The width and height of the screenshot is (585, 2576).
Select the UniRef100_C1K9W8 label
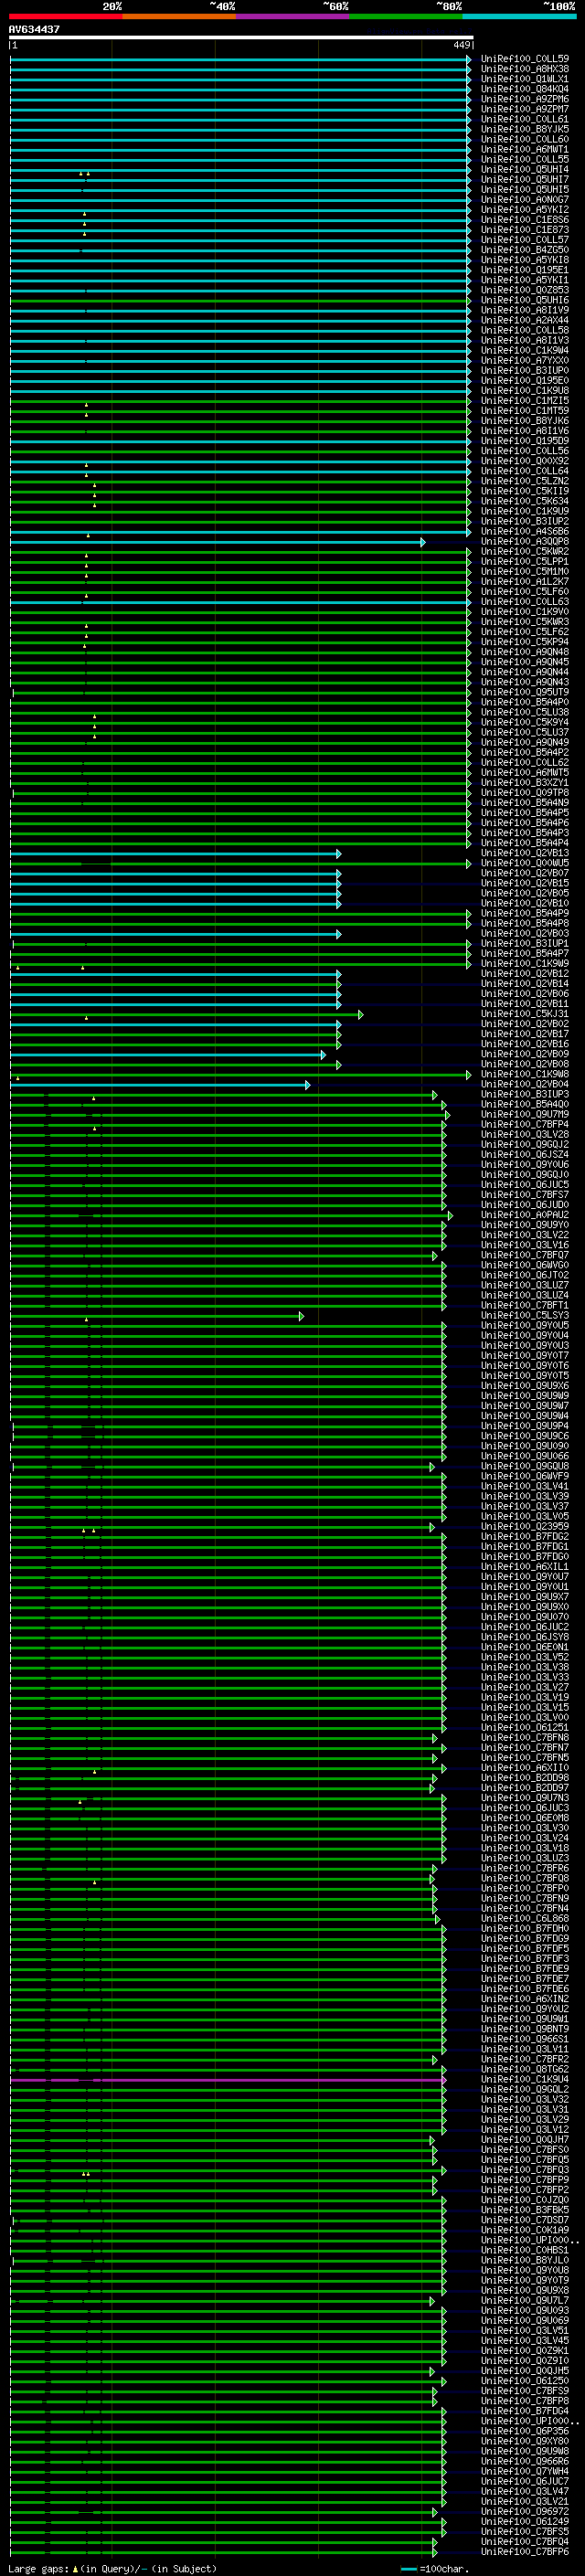tap(525, 1074)
